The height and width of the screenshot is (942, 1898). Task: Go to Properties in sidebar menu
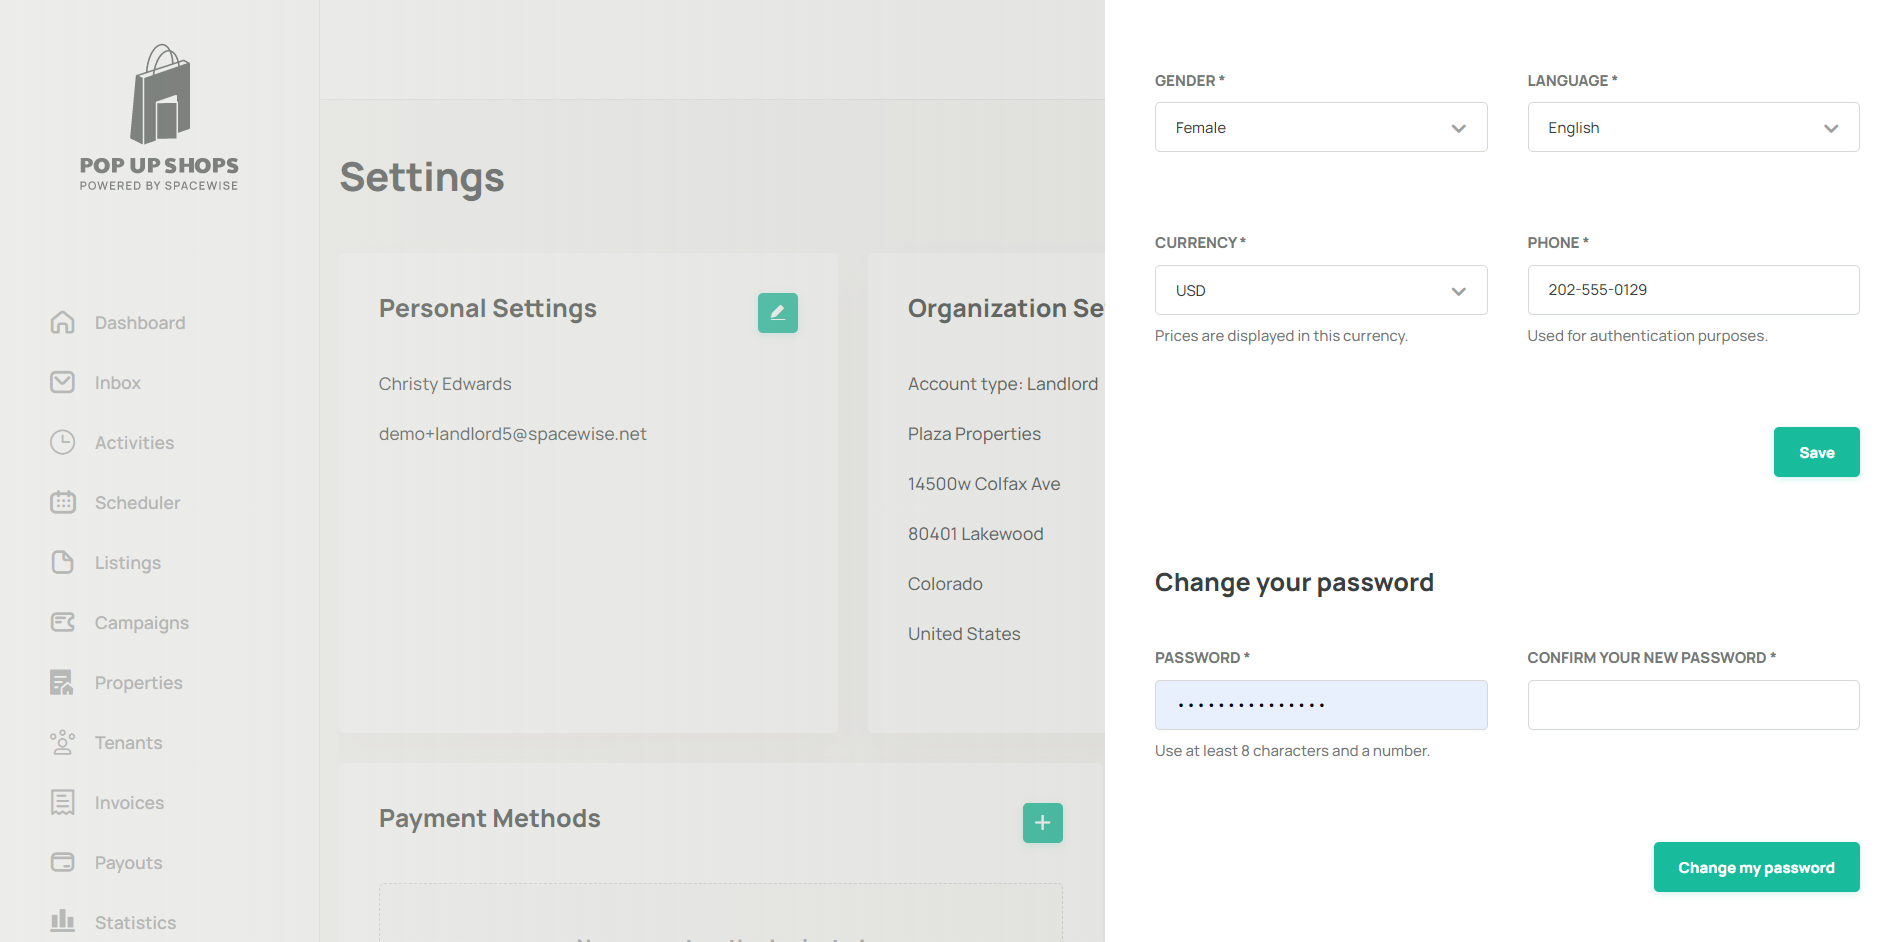[x=138, y=683]
